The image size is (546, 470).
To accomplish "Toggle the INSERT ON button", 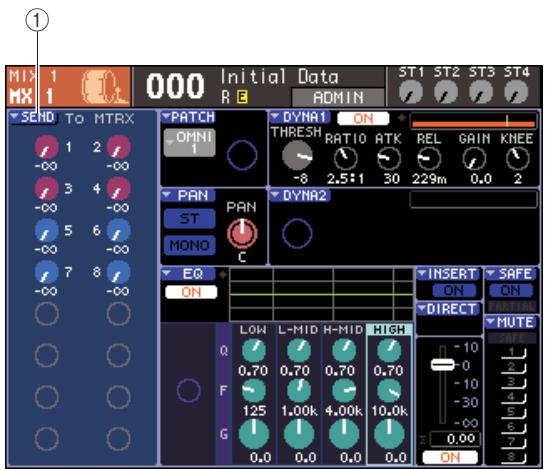I will pos(454,290).
